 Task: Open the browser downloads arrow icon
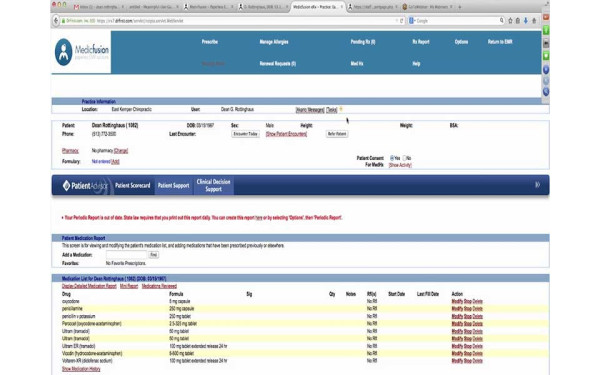(526, 21)
